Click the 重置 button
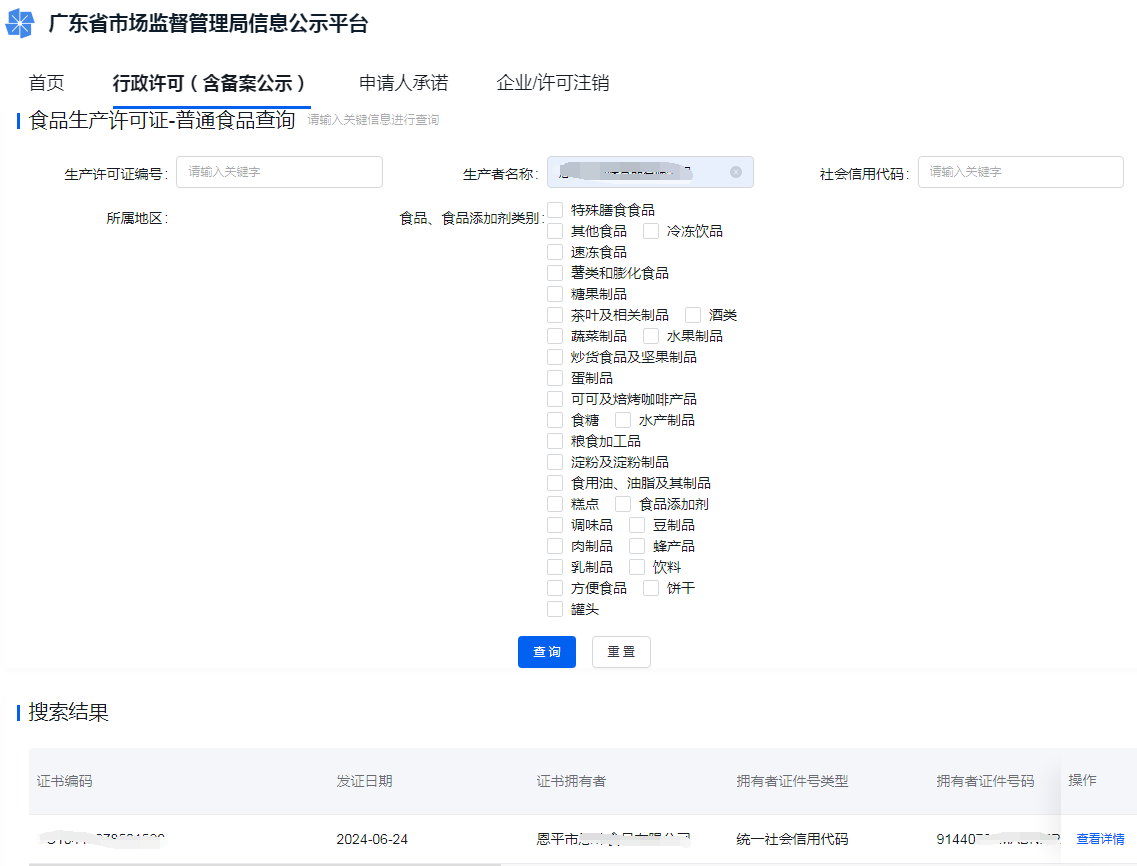1137x866 pixels. (x=621, y=652)
